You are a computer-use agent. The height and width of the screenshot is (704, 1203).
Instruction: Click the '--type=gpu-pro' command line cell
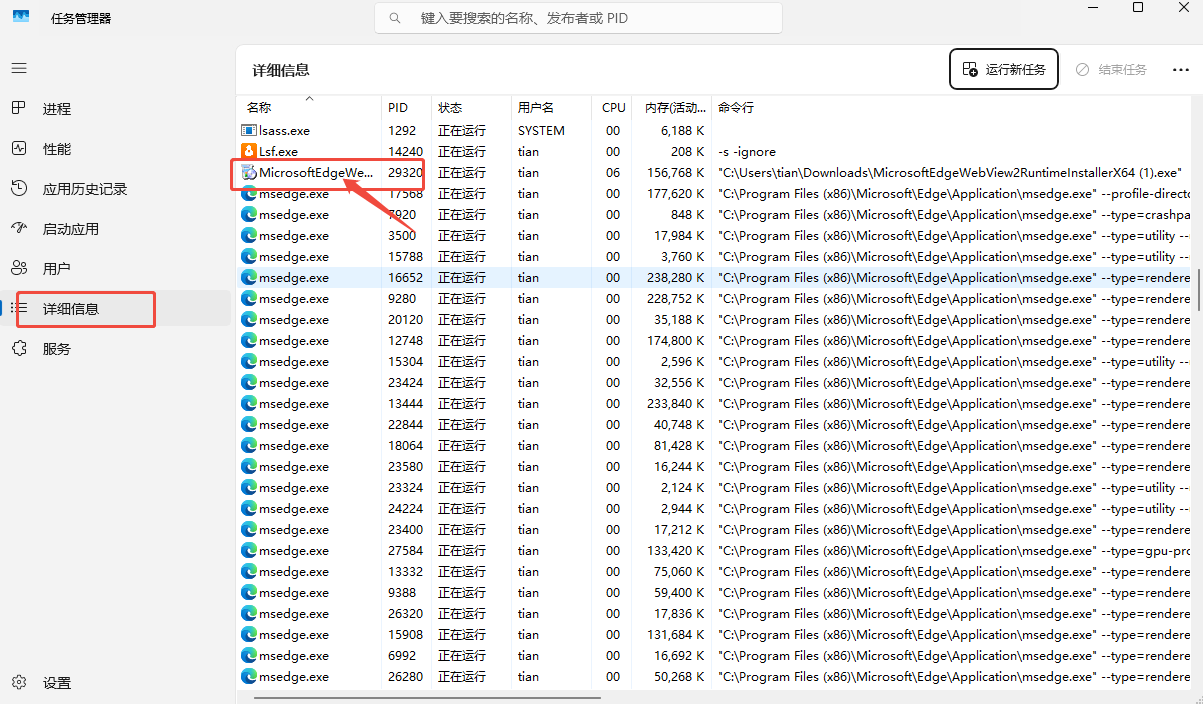(954, 550)
